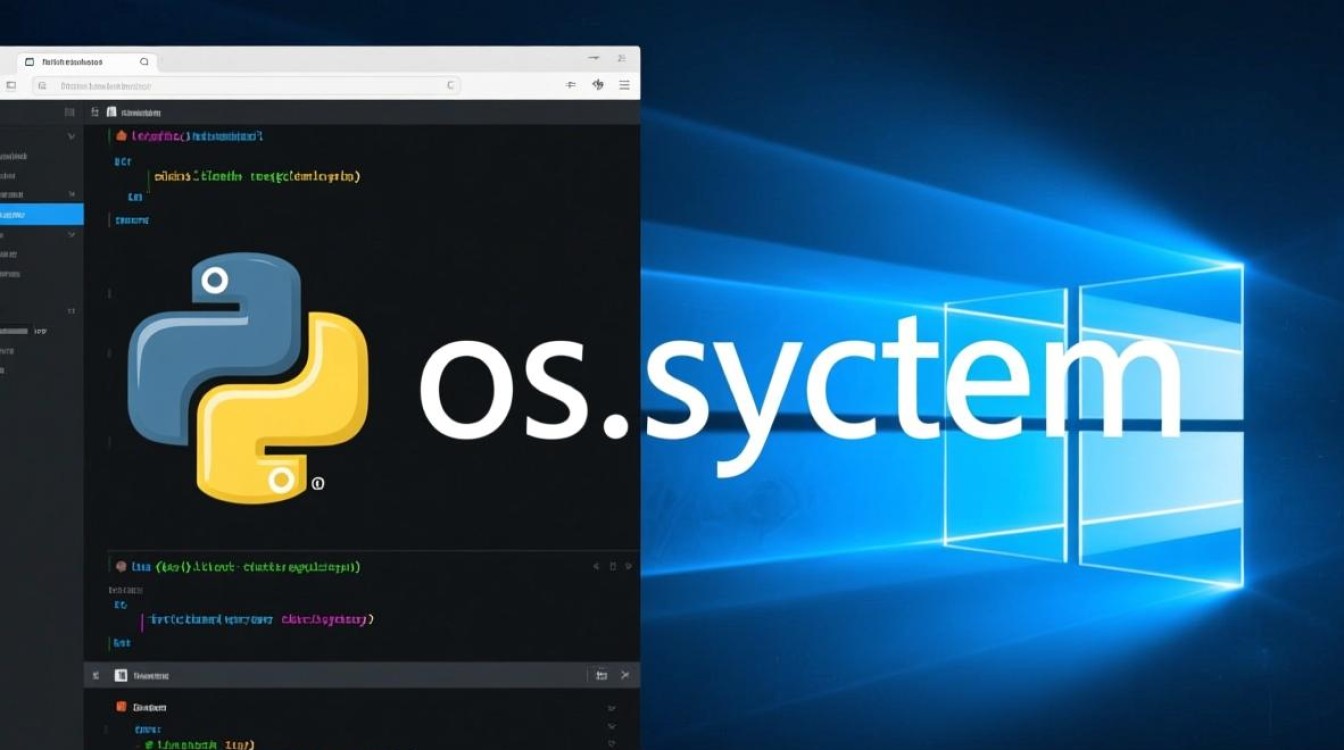The height and width of the screenshot is (750, 1344).
Task: Toggle the breadcrumb icon left of the editor tab
Action: pos(96,110)
